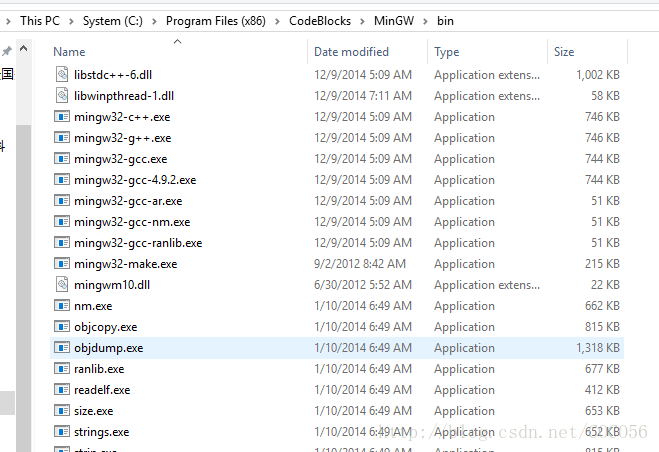Image resolution: width=659 pixels, height=452 pixels.
Task: Open breadcrumb dropdown after This PC
Action: point(71,21)
